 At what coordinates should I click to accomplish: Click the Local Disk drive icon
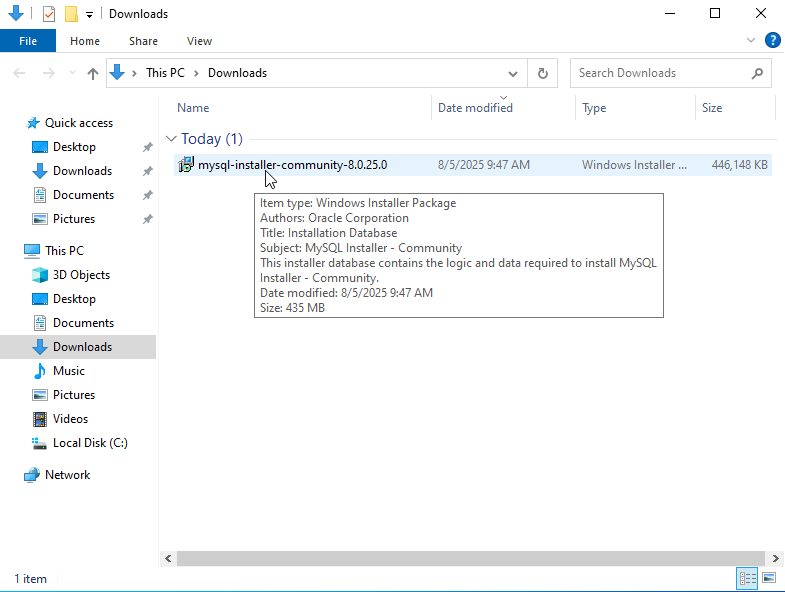coord(39,443)
